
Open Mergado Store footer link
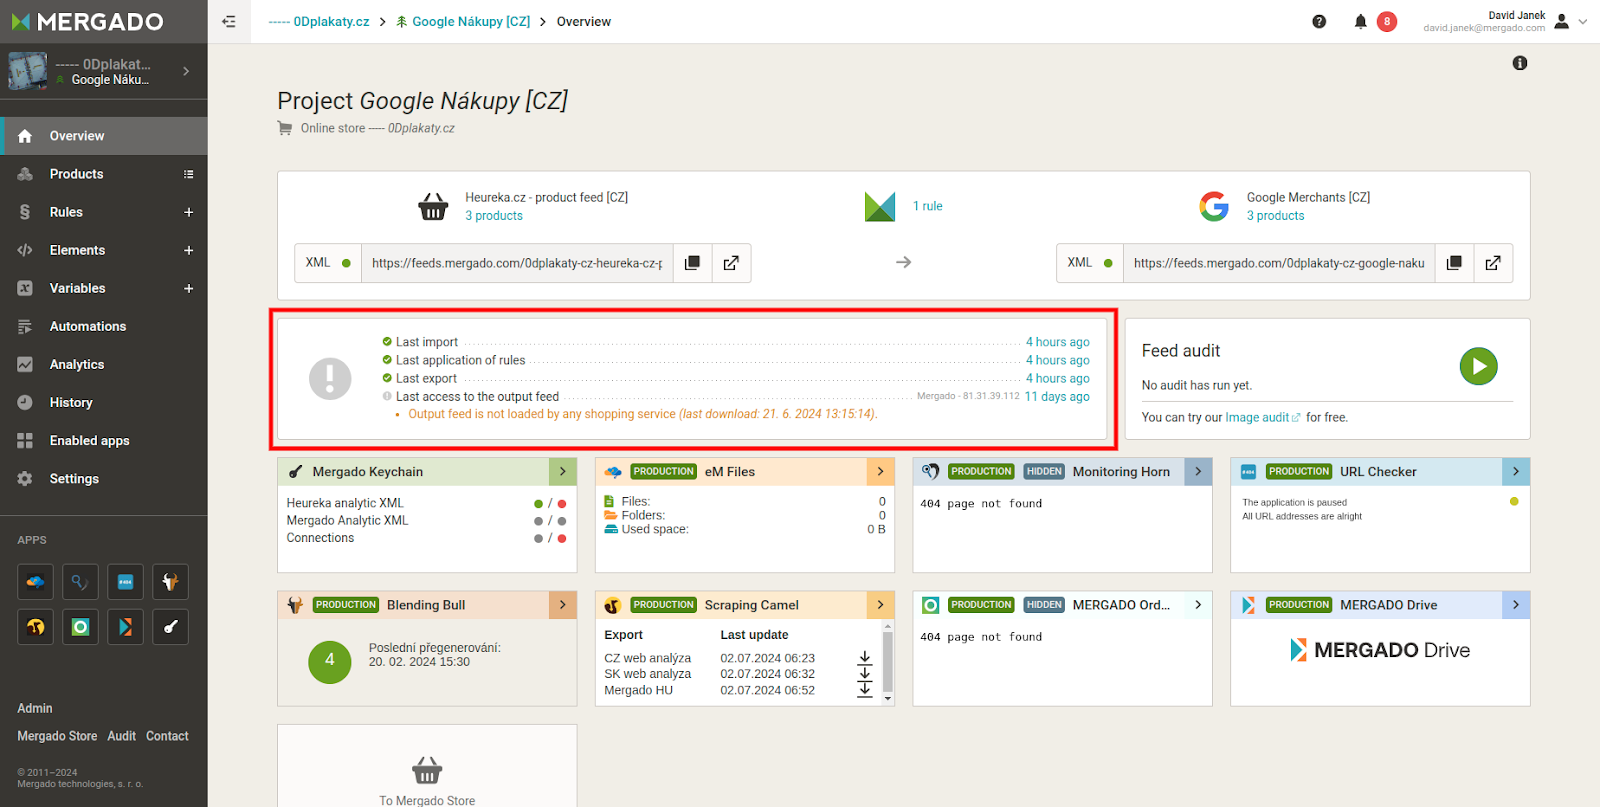coord(57,736)
